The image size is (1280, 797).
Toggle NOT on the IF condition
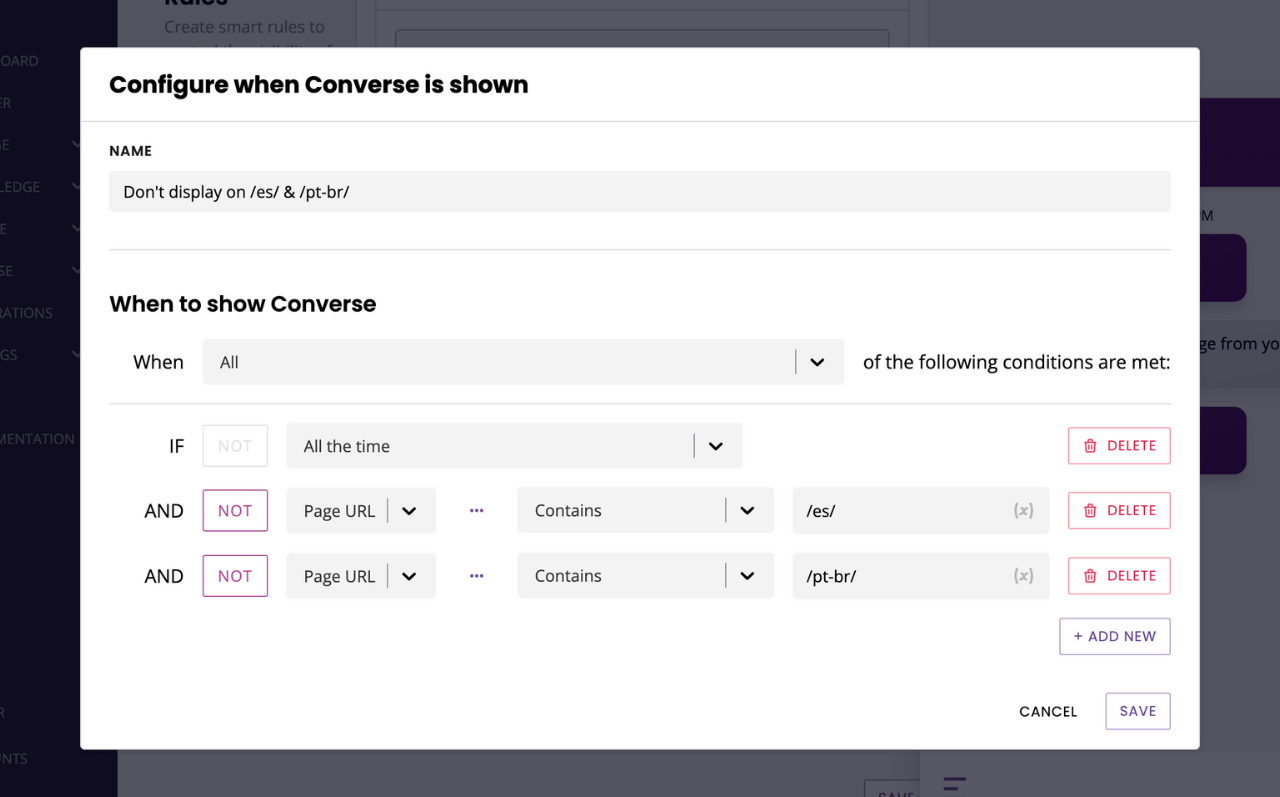[x=235, y=446]
